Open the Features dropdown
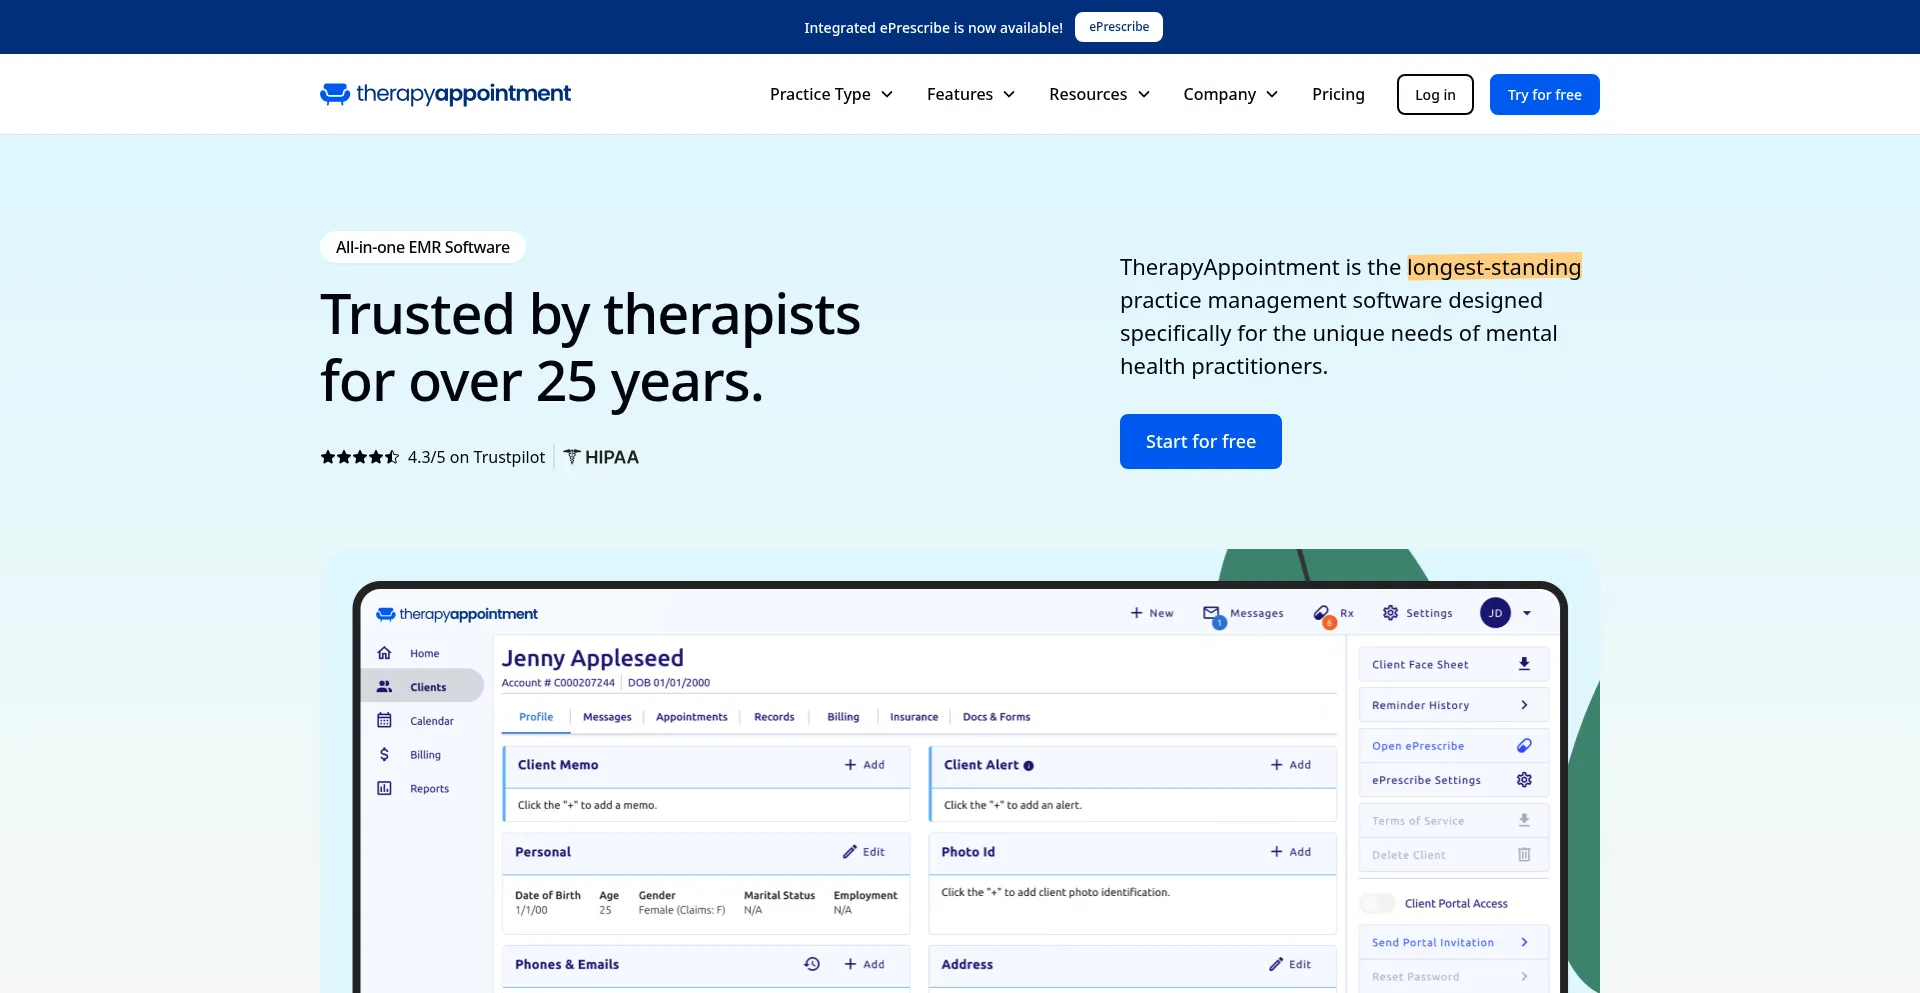Screen dimensions: 1920x993 pyautogui.click(x=970, y=94)
